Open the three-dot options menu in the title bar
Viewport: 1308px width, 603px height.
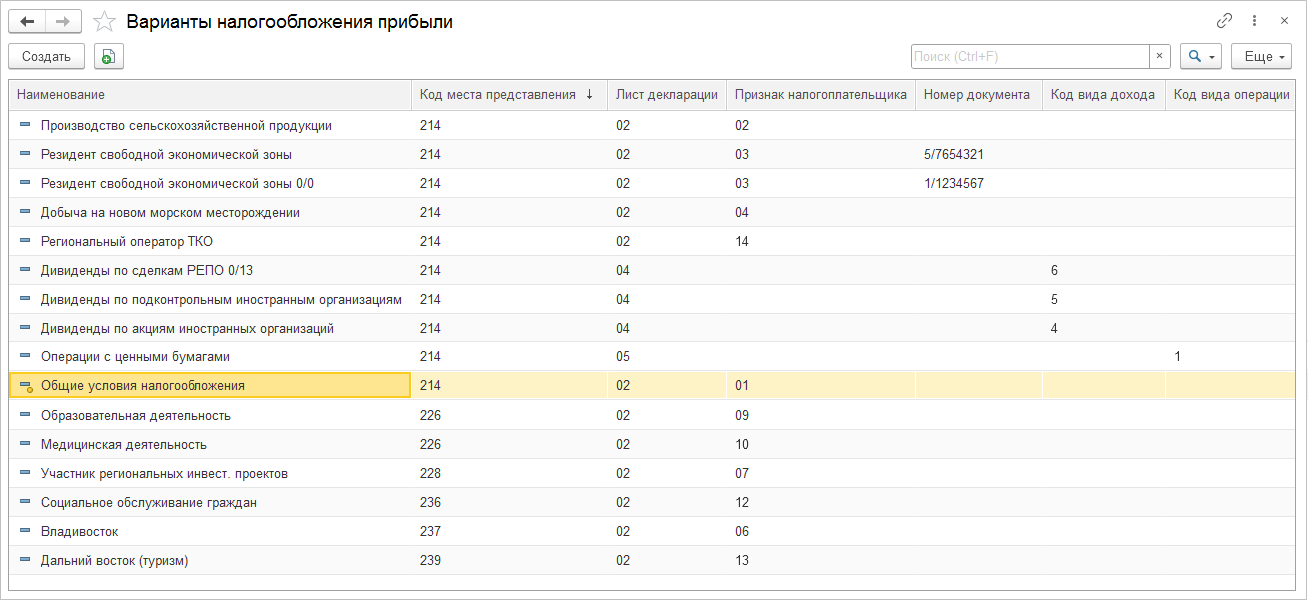point(1255,21)
